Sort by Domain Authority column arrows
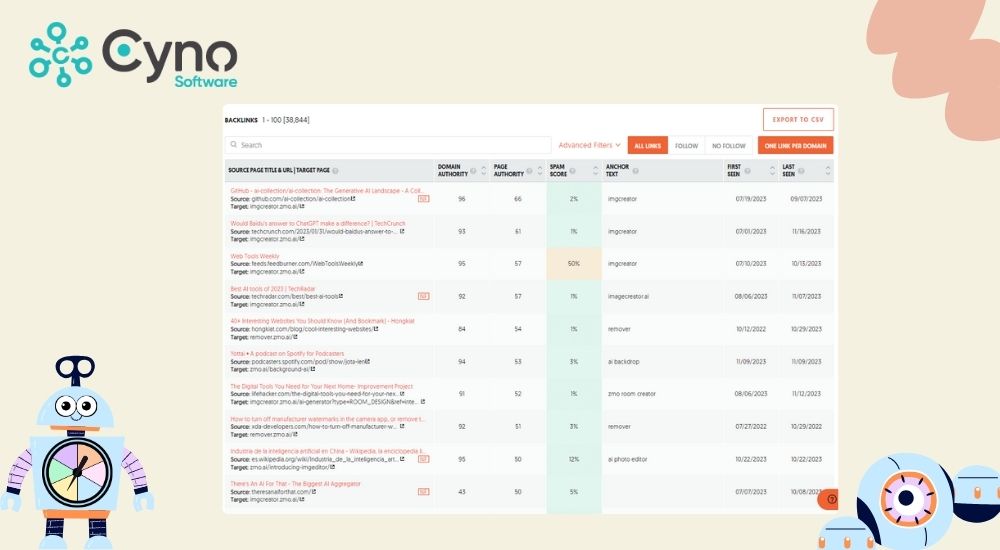This screenshot has width=1000, height=550. (484, 170)
